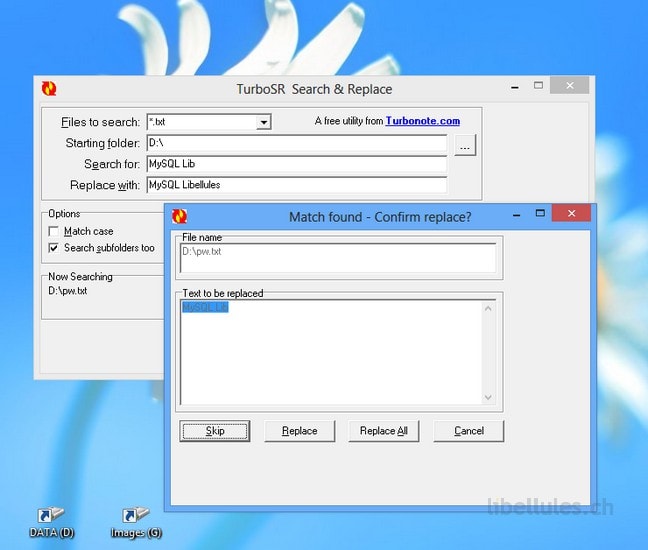Click the Now Searching path D:\pw.txt
This screenshot has width=648, height=550.
click(x=68, y=291)
